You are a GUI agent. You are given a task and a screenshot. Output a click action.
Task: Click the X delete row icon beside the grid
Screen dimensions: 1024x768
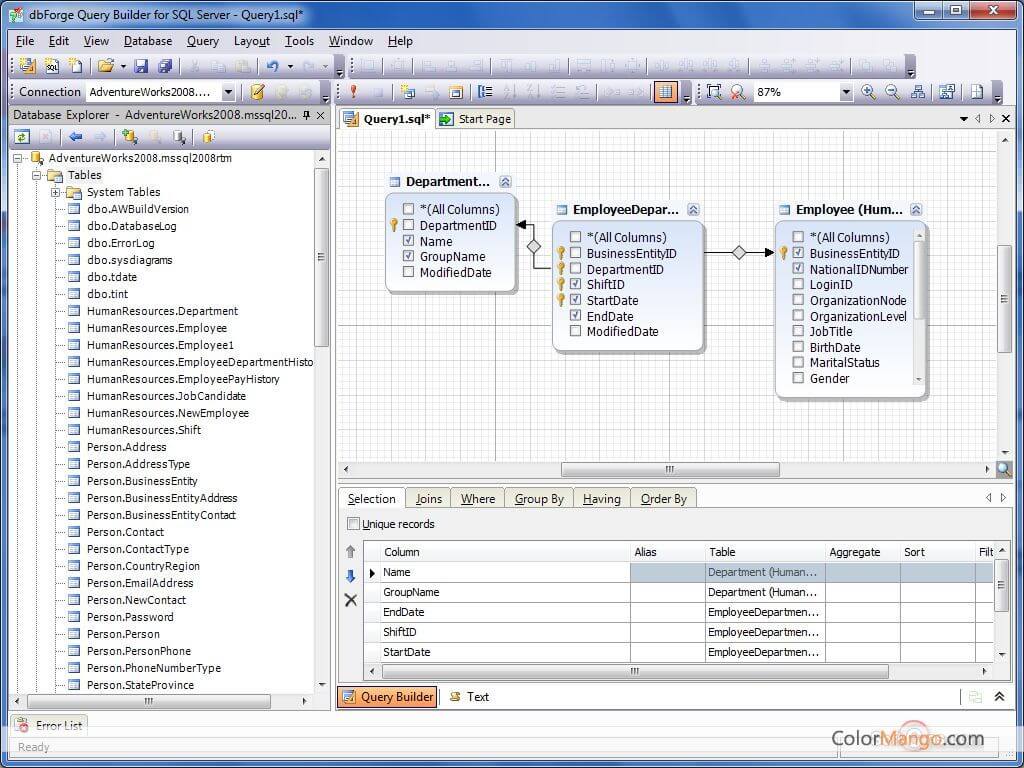point(351,600)
